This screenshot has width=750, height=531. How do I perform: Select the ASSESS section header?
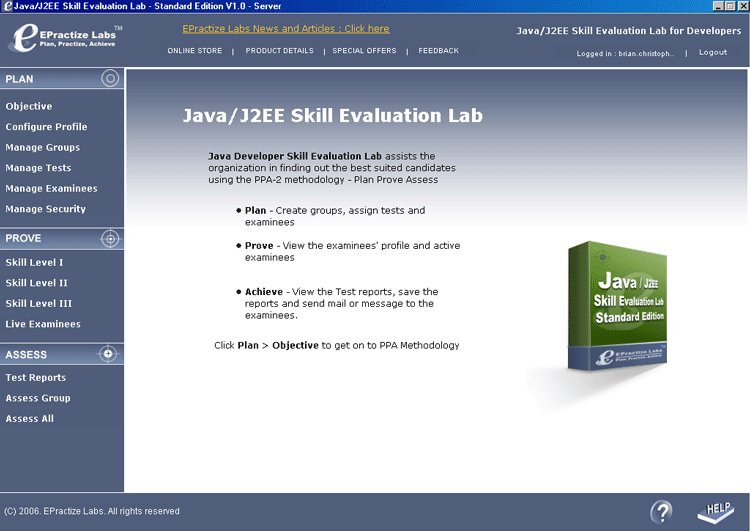click(x=62, y=354)
